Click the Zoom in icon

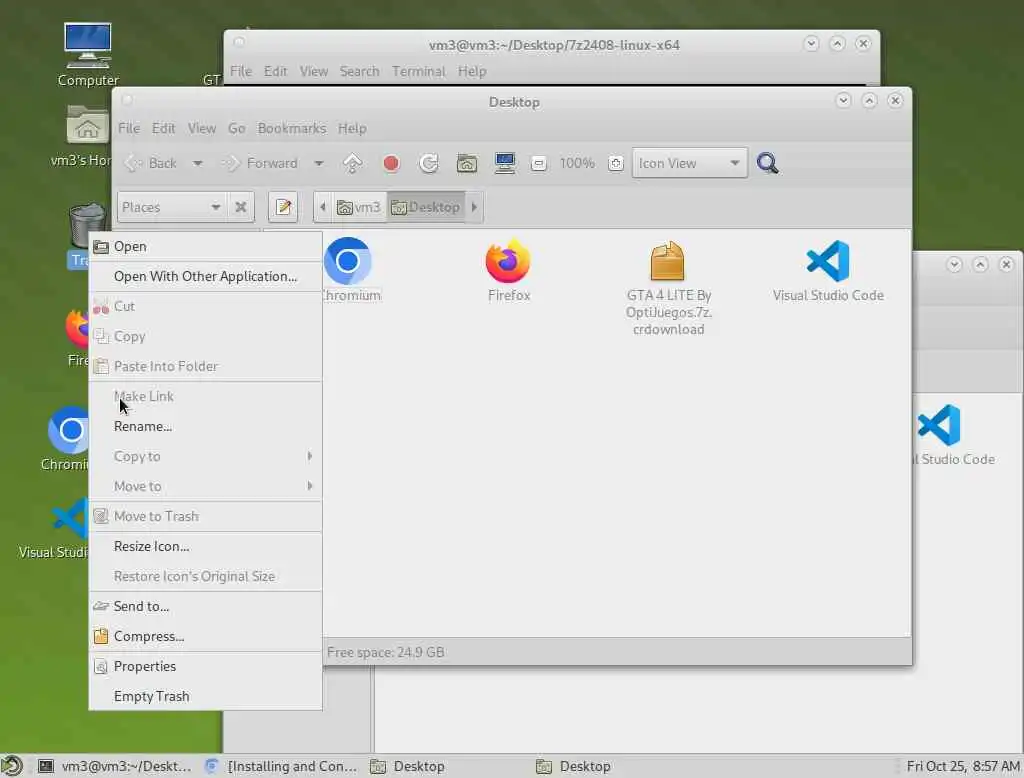coord(615,163)
